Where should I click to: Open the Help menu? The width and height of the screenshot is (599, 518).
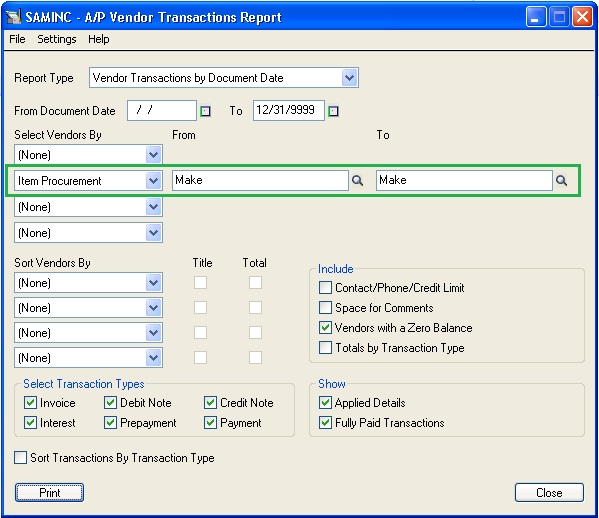pyautogui.click(x=99, y=39)
